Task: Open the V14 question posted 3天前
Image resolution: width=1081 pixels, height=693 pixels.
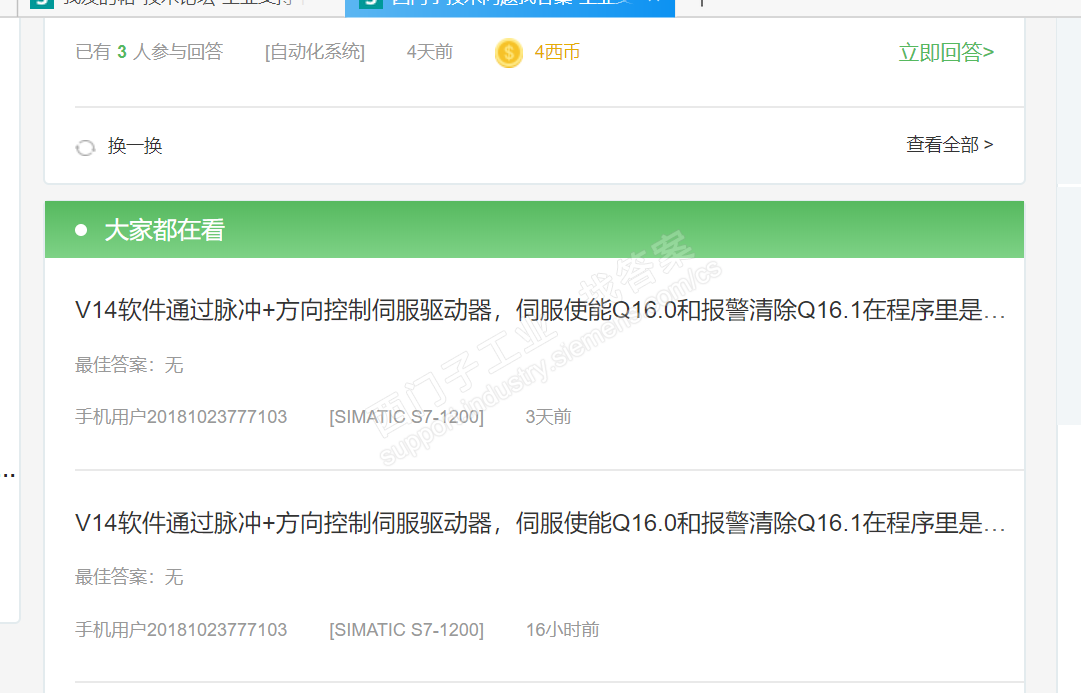Action: click(540, 310)
